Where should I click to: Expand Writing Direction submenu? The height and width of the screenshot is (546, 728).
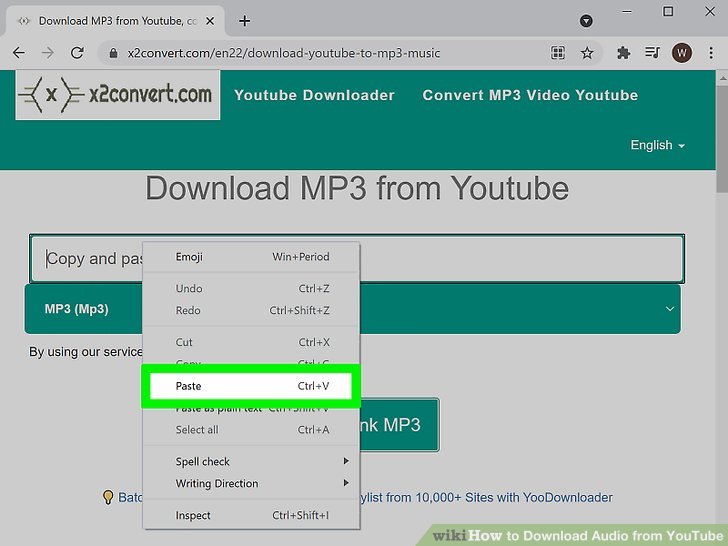click(251, 483)
